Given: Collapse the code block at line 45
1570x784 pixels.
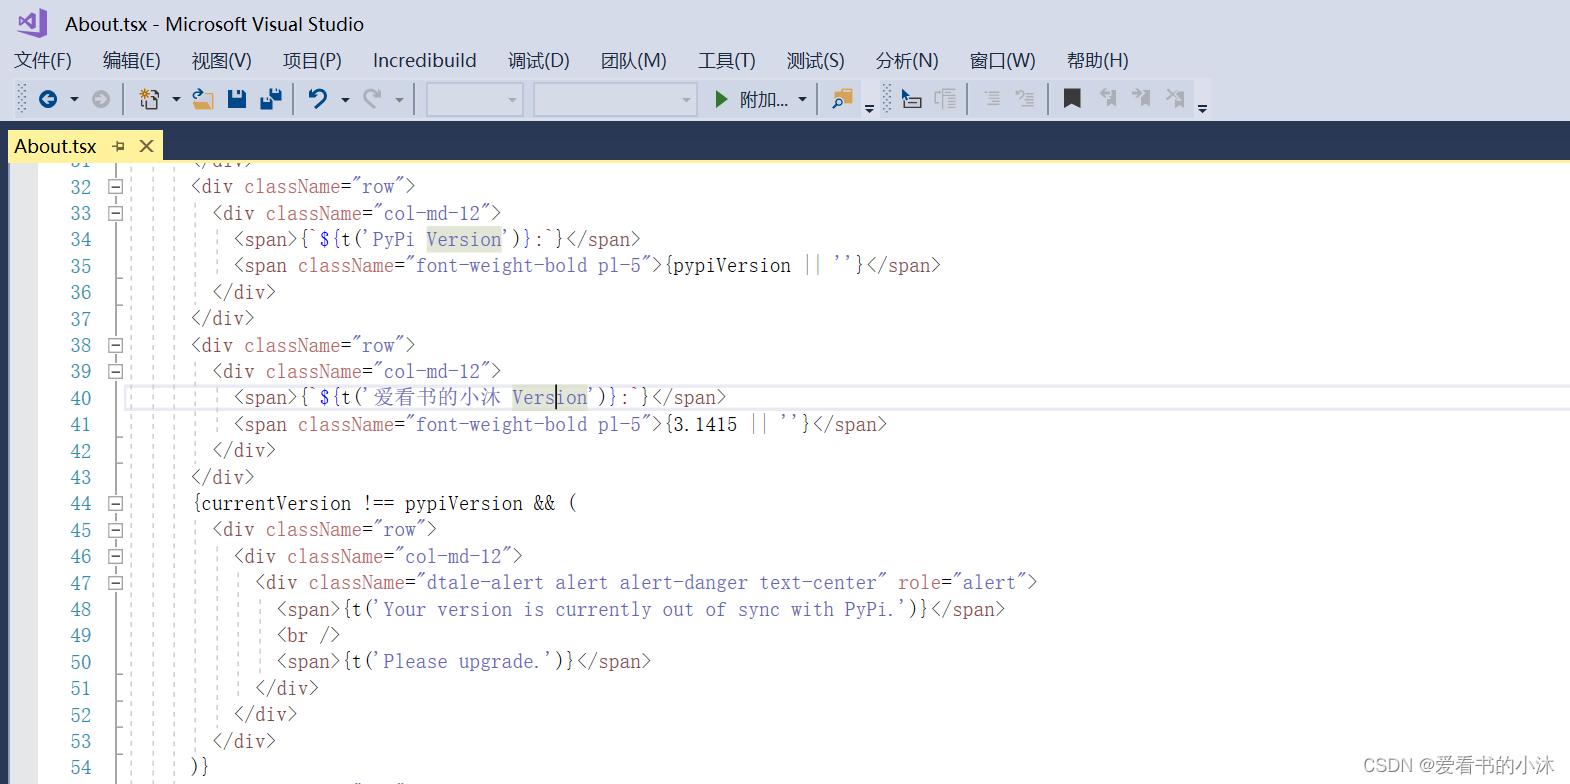Looking at the screenshot, I should (x=115, y=530).
